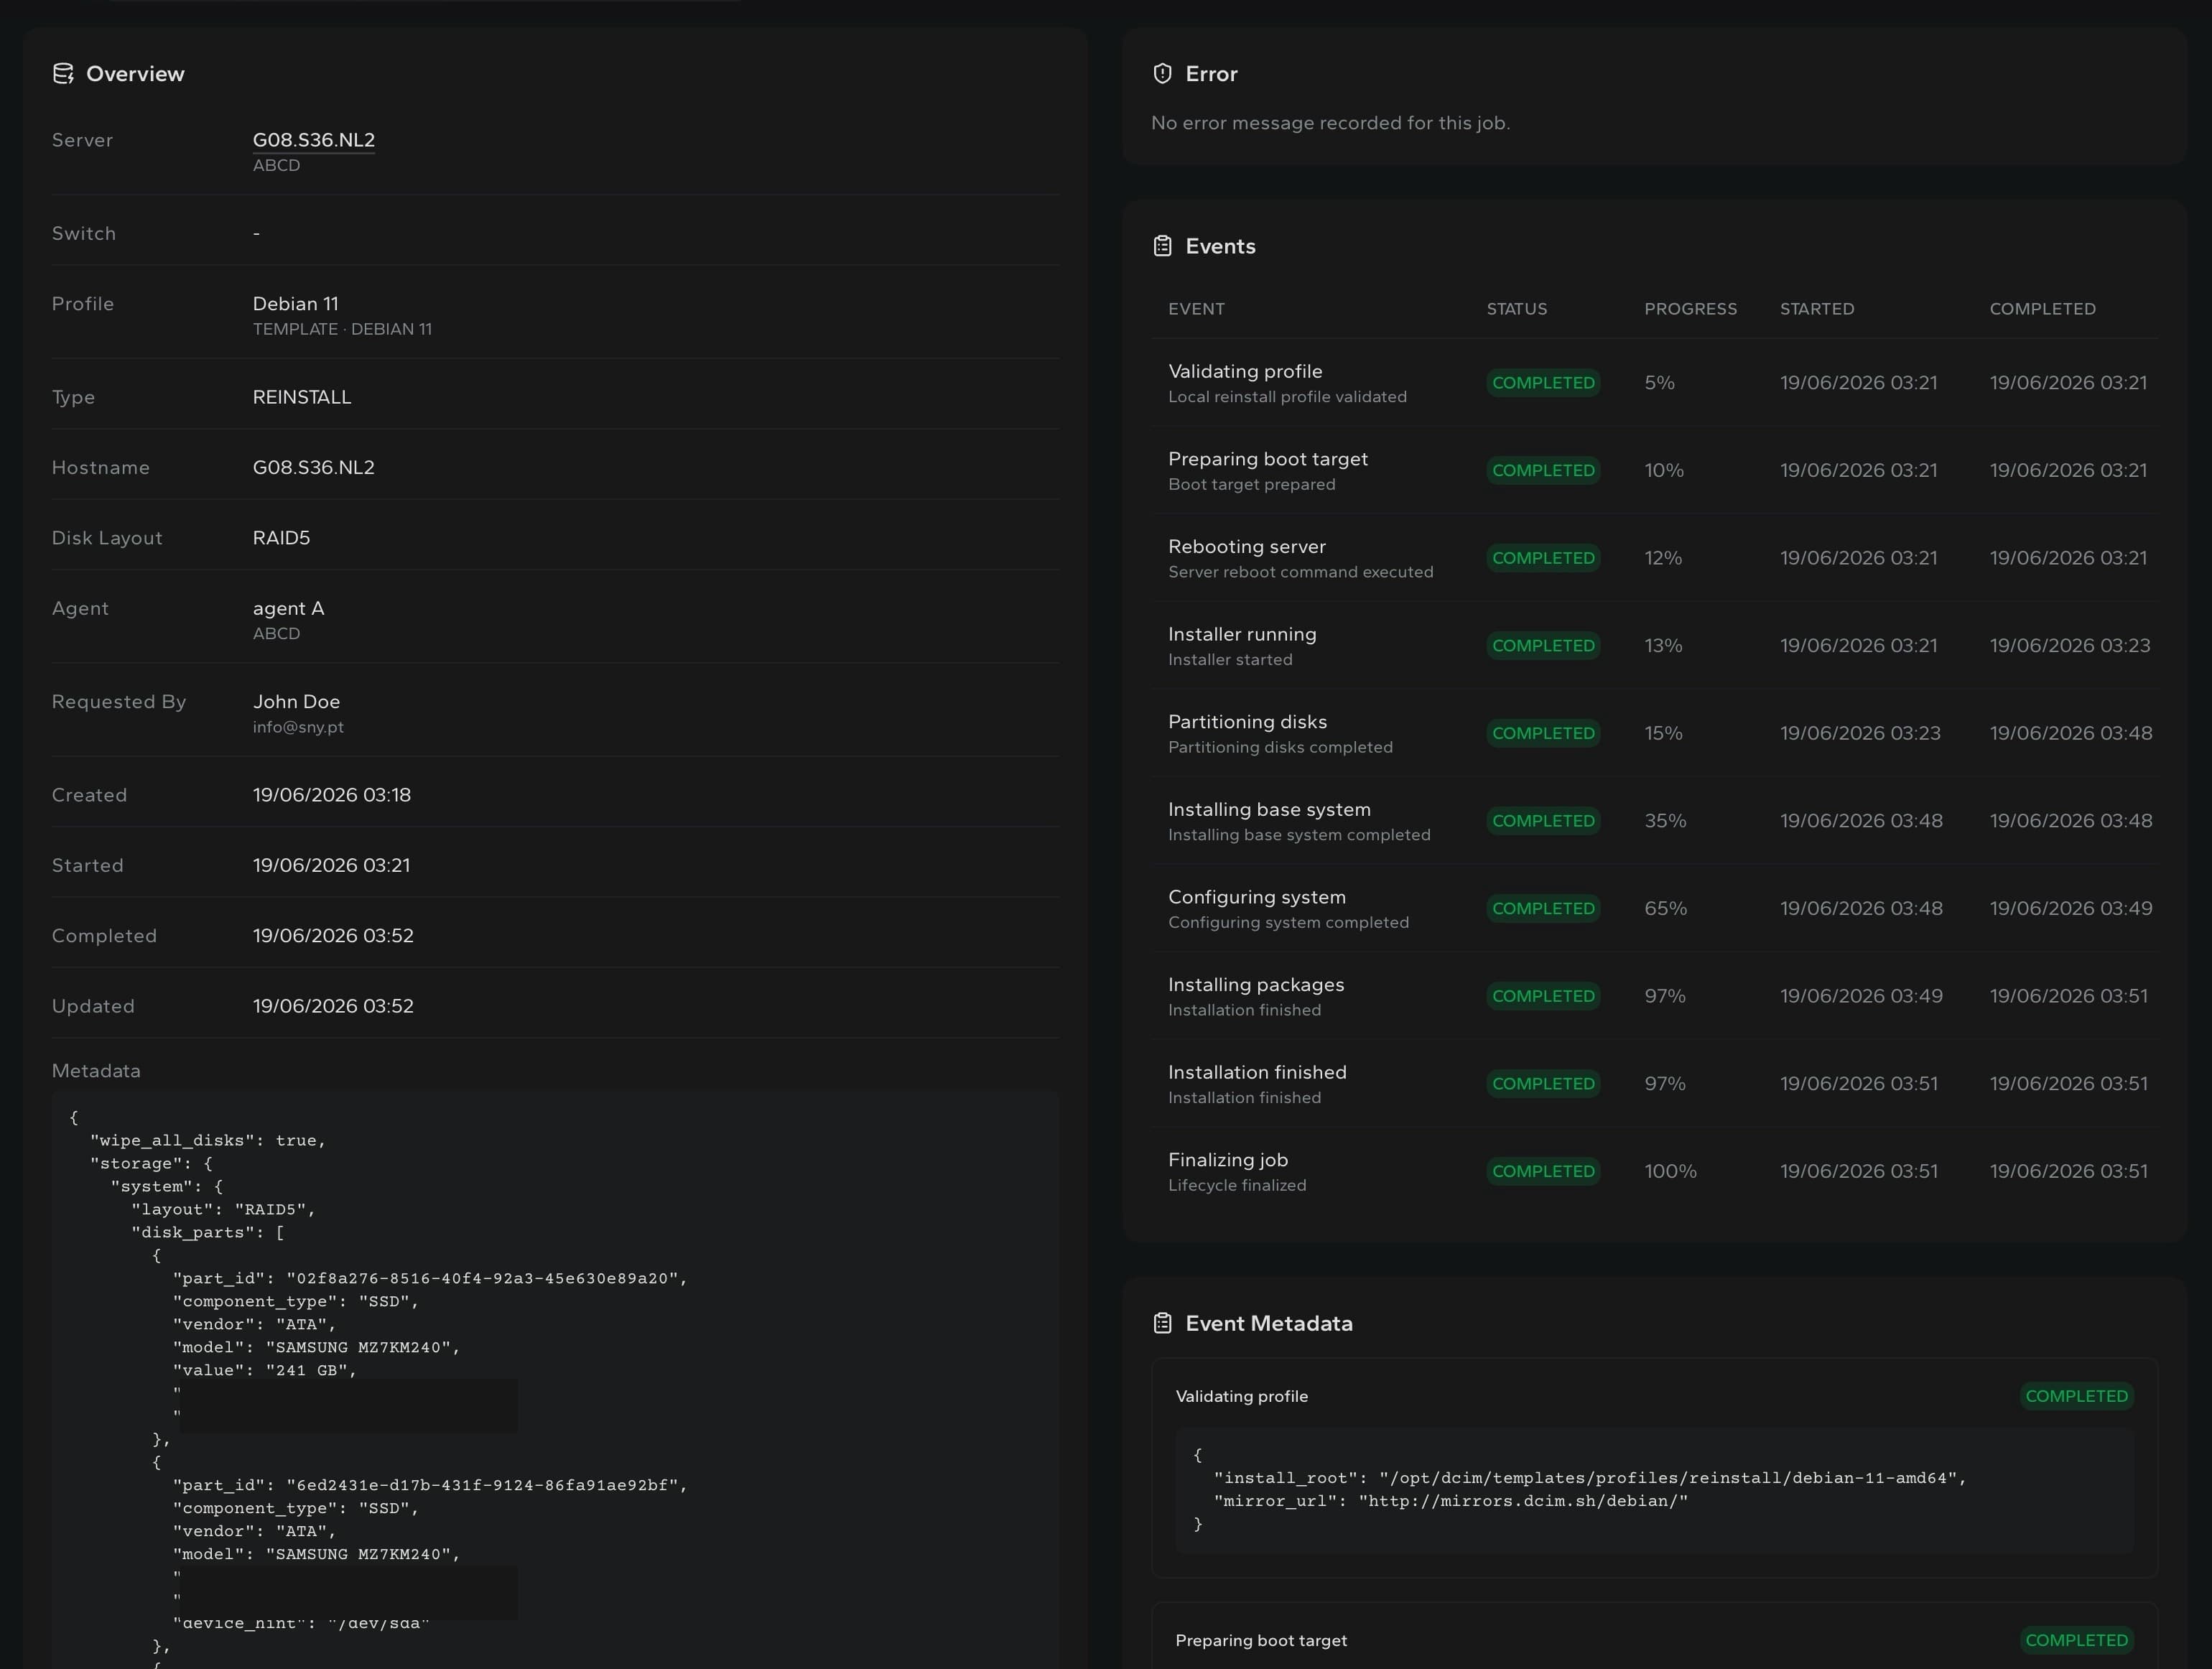This screenshot has width=2212, height=1669.
Task: Click the Error shield icon
Action: pyautogui.click(x=1162, y=74)
